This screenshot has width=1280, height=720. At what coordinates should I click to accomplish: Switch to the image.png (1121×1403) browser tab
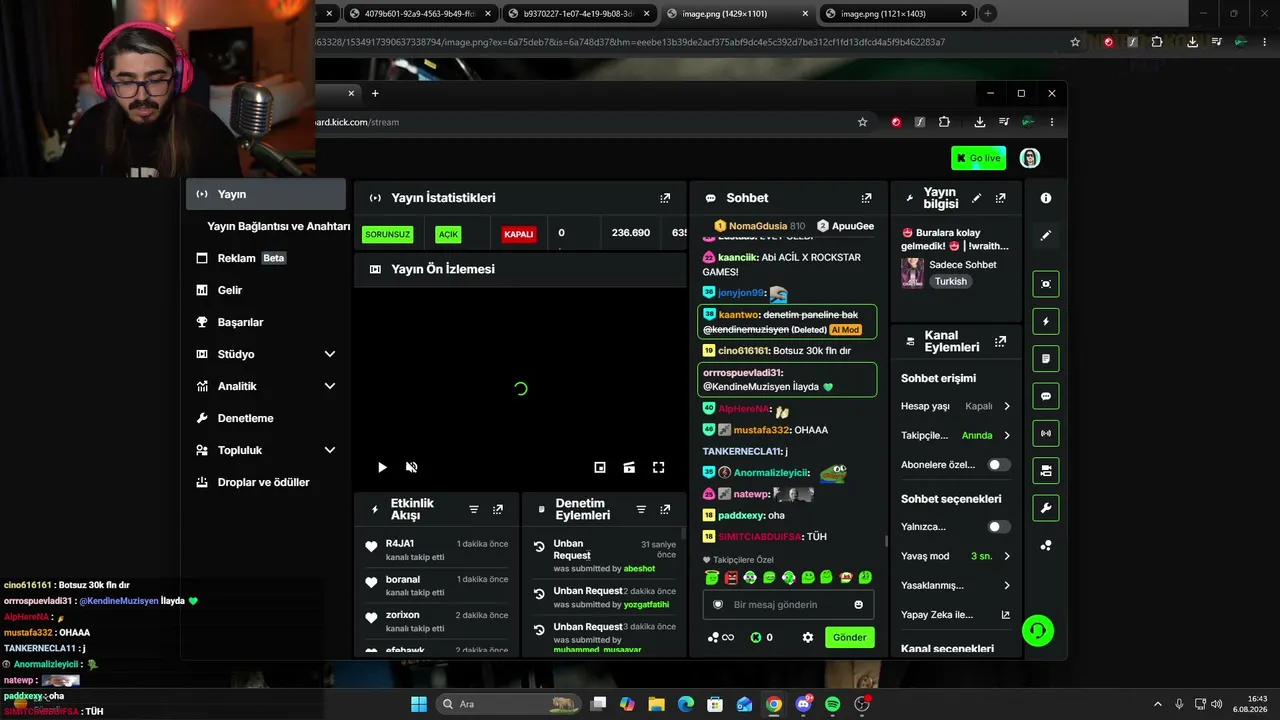(x=896, y=14)
